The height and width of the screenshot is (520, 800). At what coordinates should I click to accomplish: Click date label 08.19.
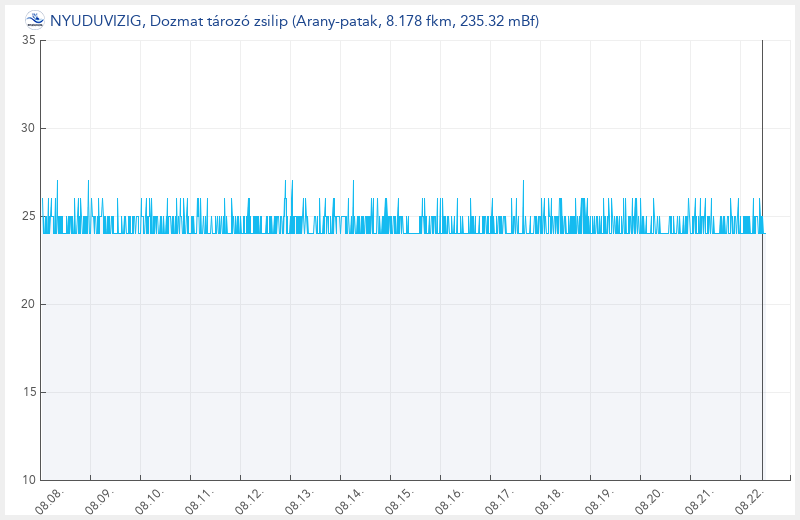click(600, 501)
